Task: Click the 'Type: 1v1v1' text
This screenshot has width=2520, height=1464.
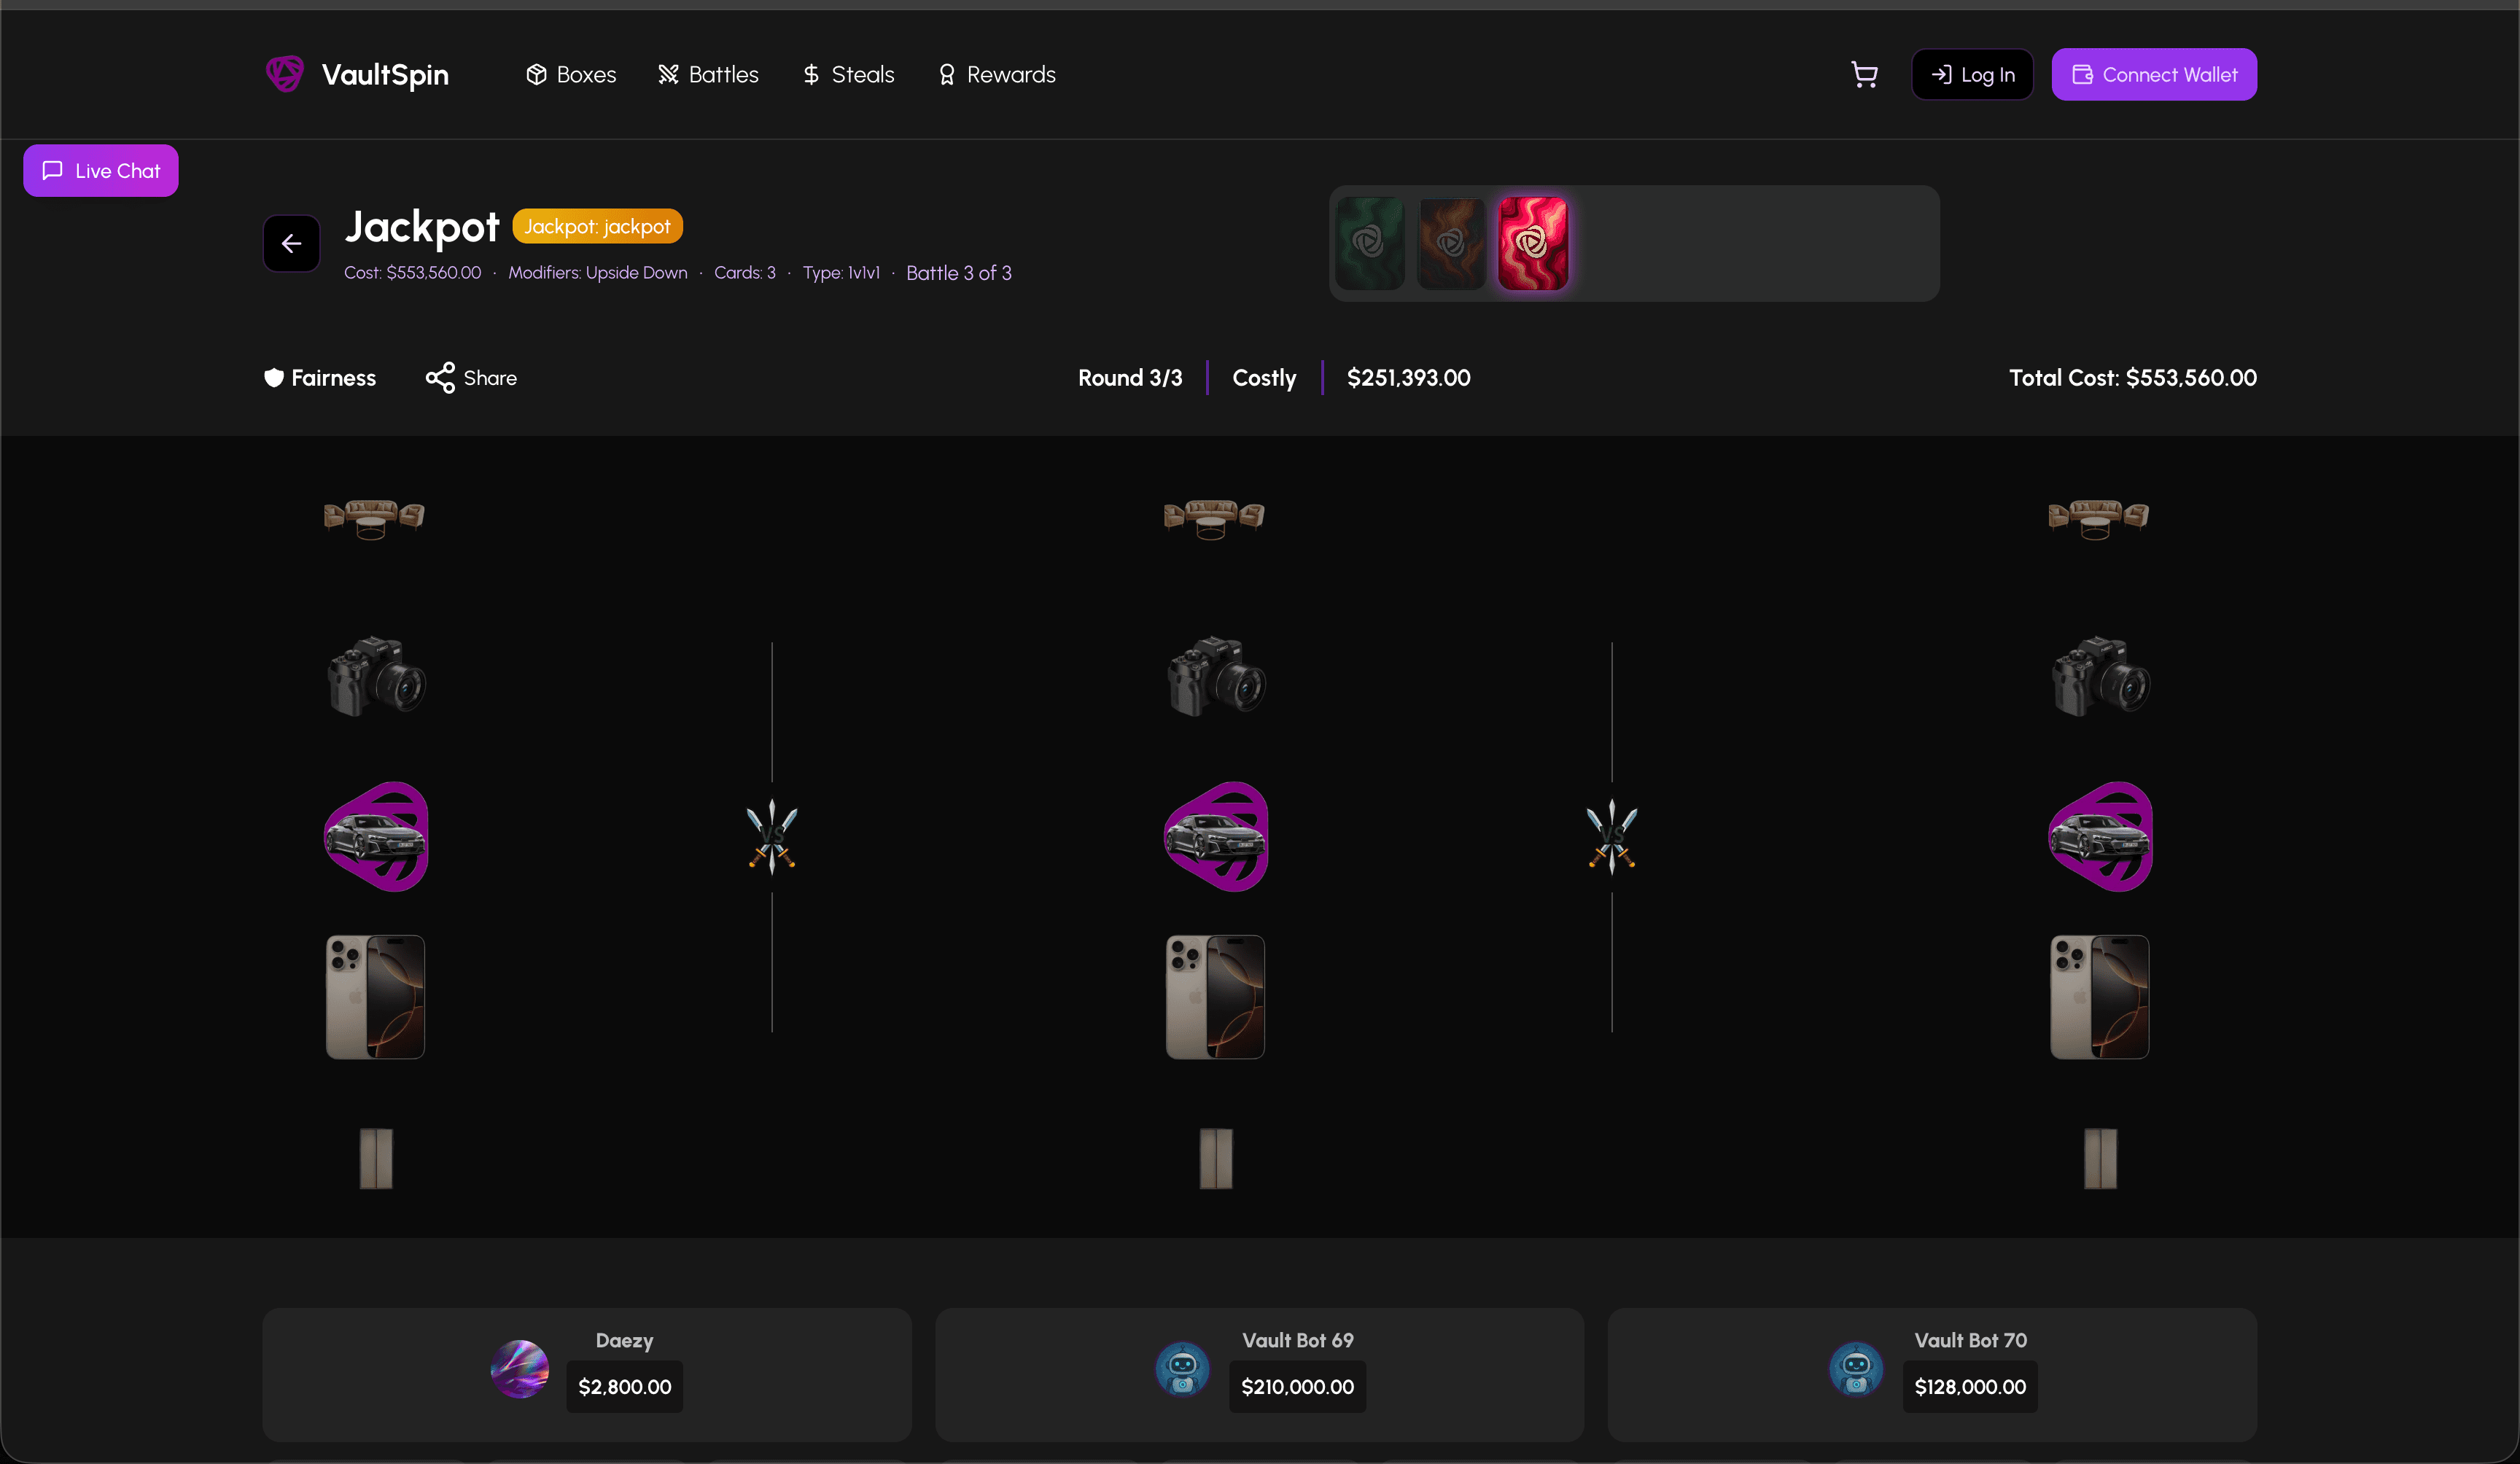Action: [x=841, y=273]
